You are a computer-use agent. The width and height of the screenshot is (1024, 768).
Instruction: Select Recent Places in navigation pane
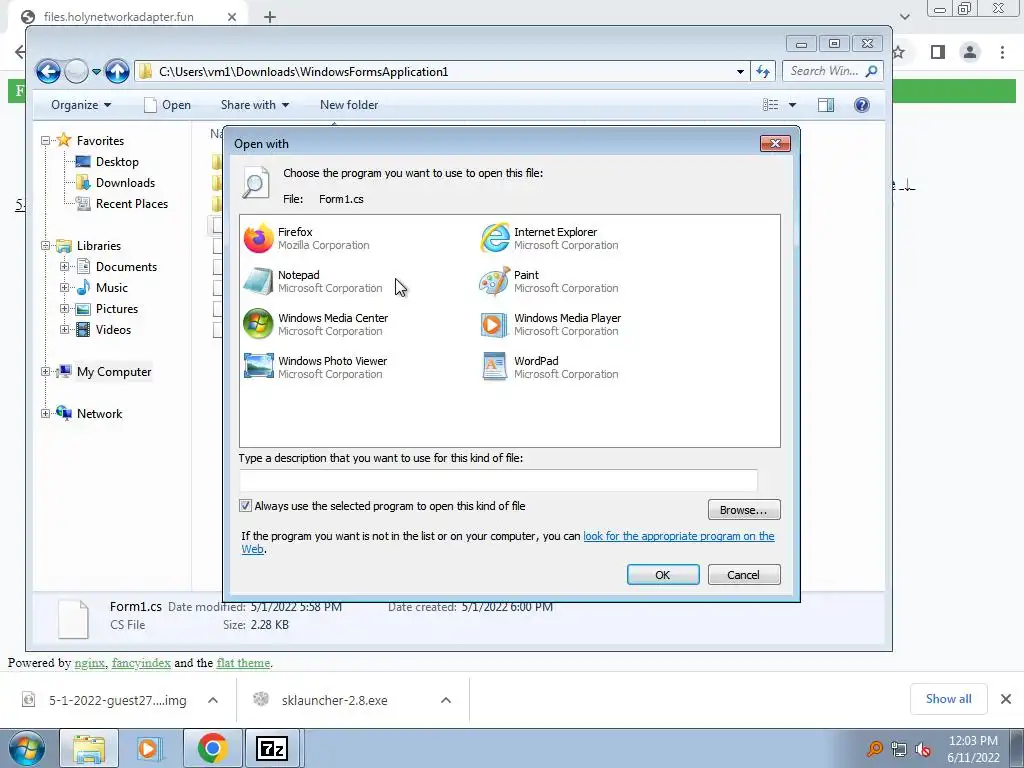[131, 203]
